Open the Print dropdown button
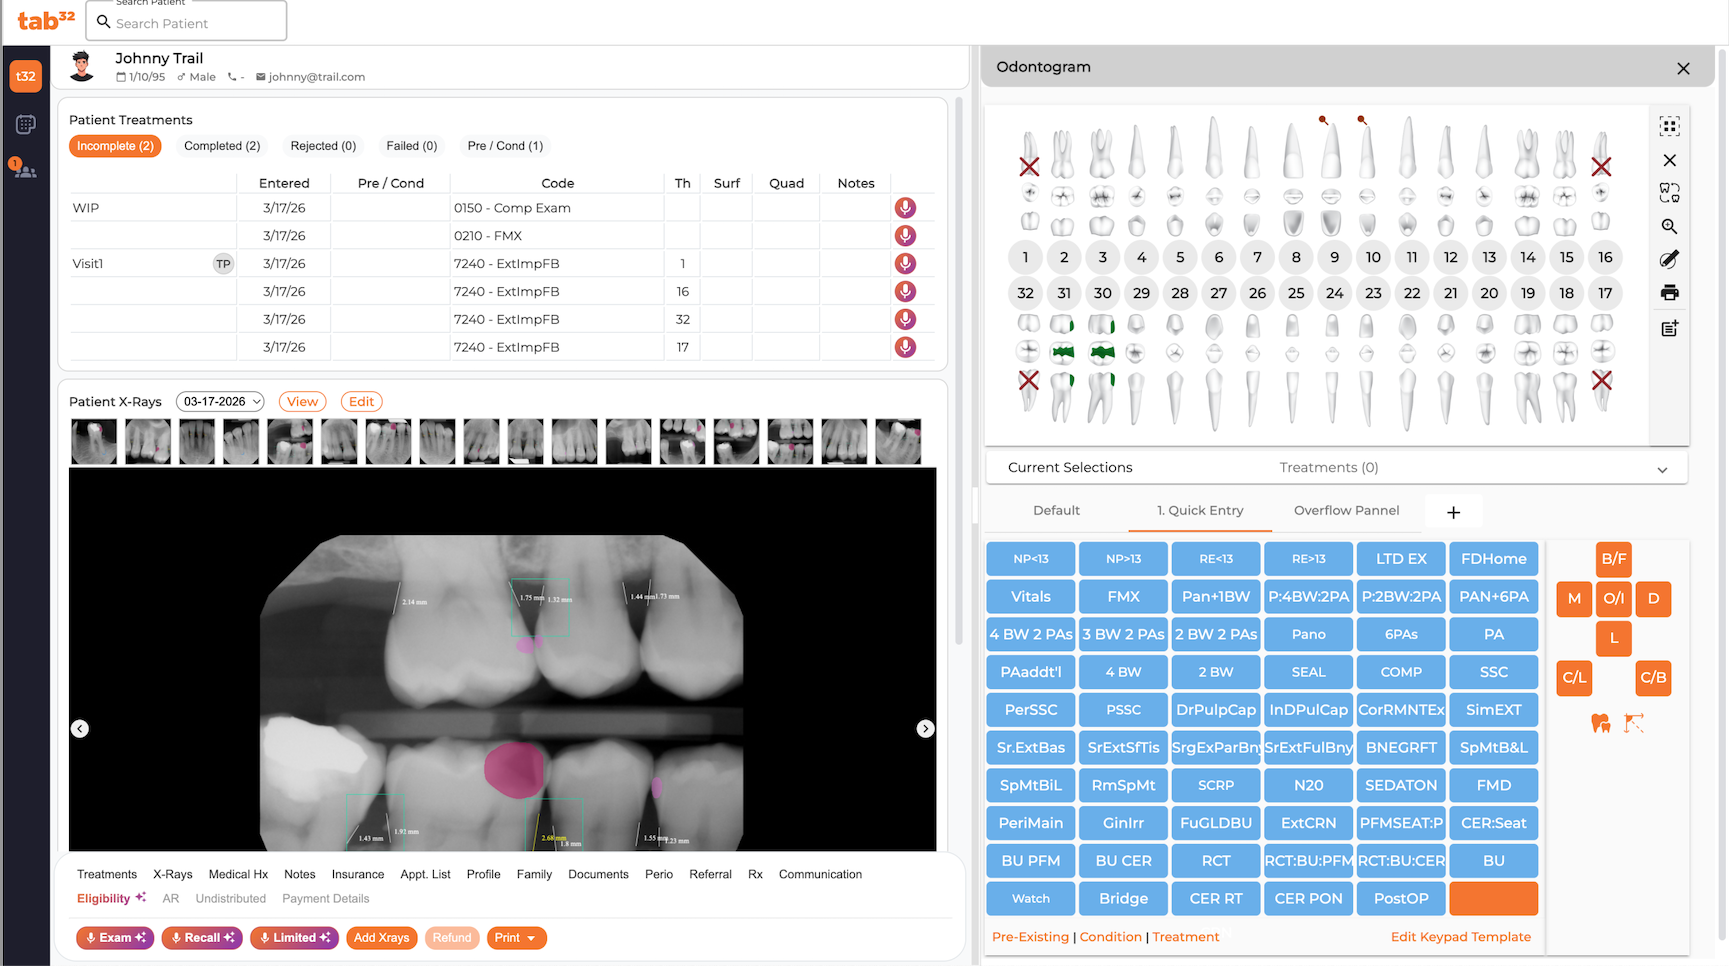 point(516,938)
